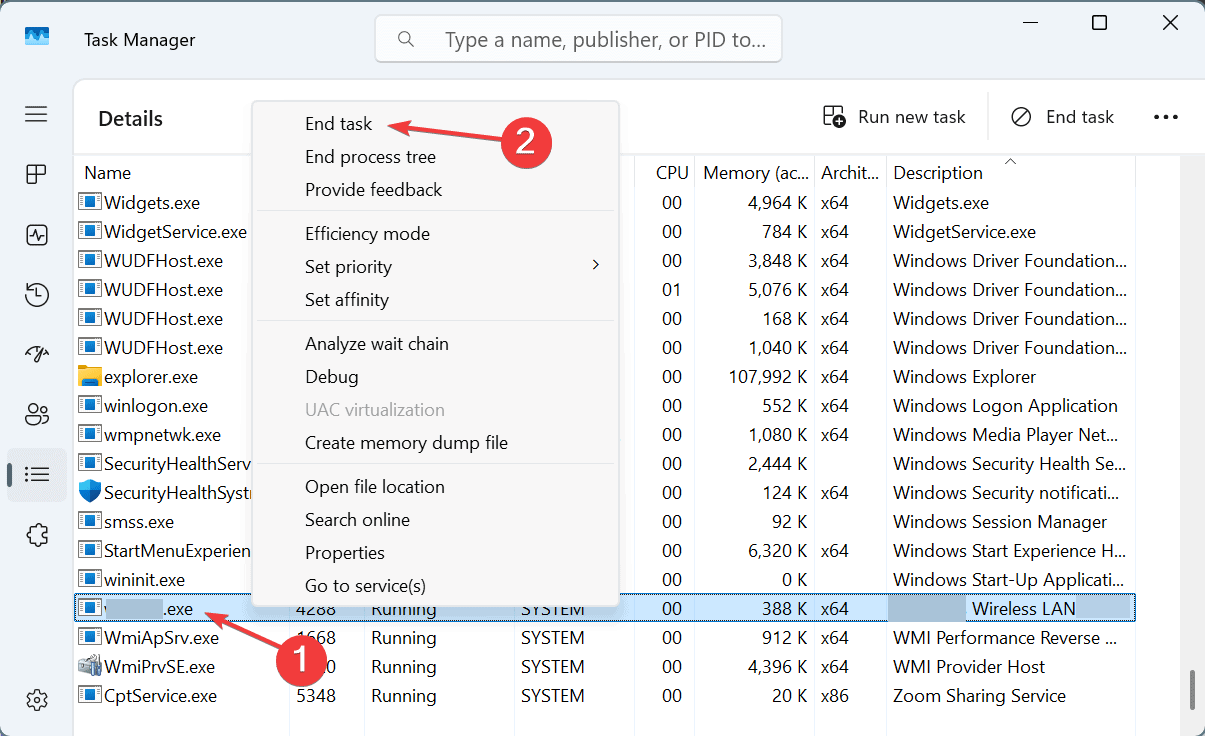Open the Services page puzzle icon

pos(37,534)
